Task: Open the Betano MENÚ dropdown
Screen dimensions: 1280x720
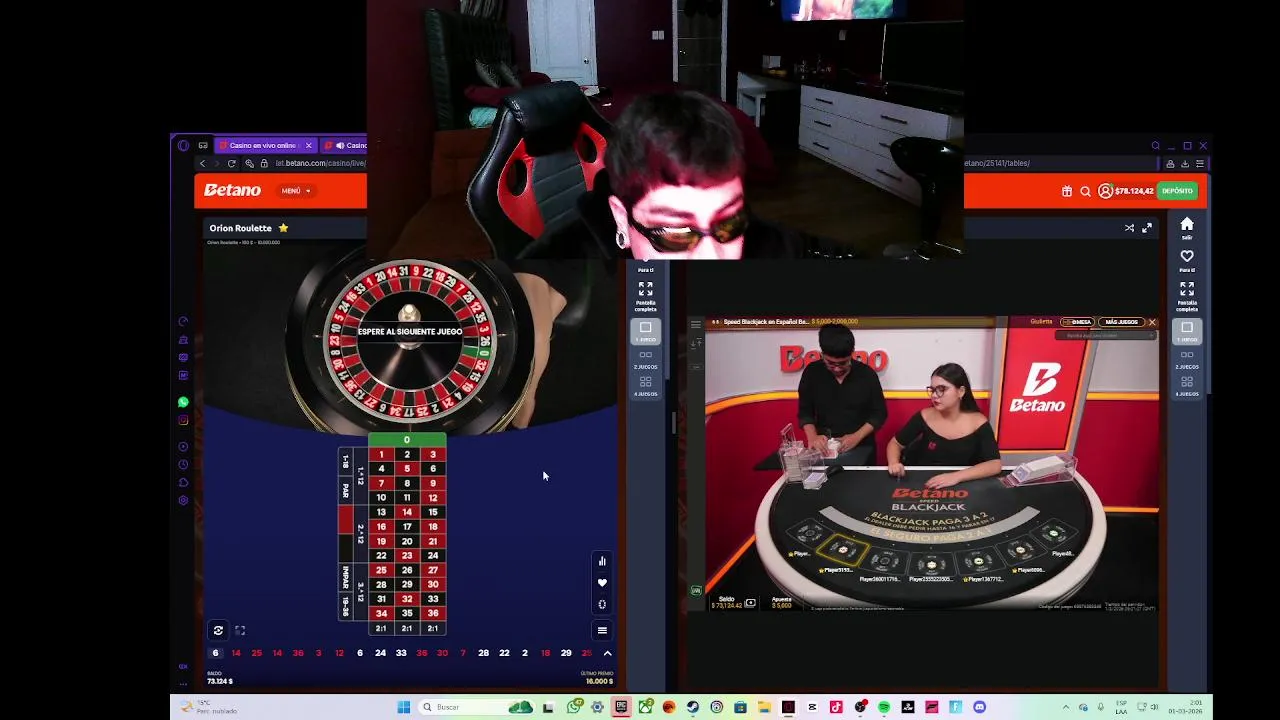Action: pos(295,191)
